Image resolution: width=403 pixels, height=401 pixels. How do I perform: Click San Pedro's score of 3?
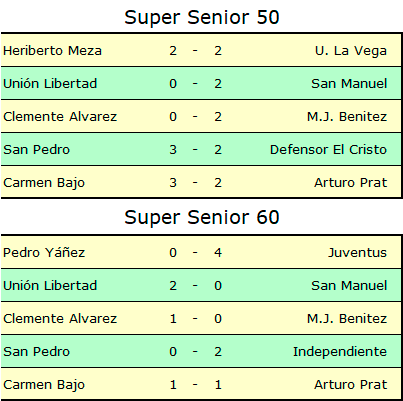point(173,150)
